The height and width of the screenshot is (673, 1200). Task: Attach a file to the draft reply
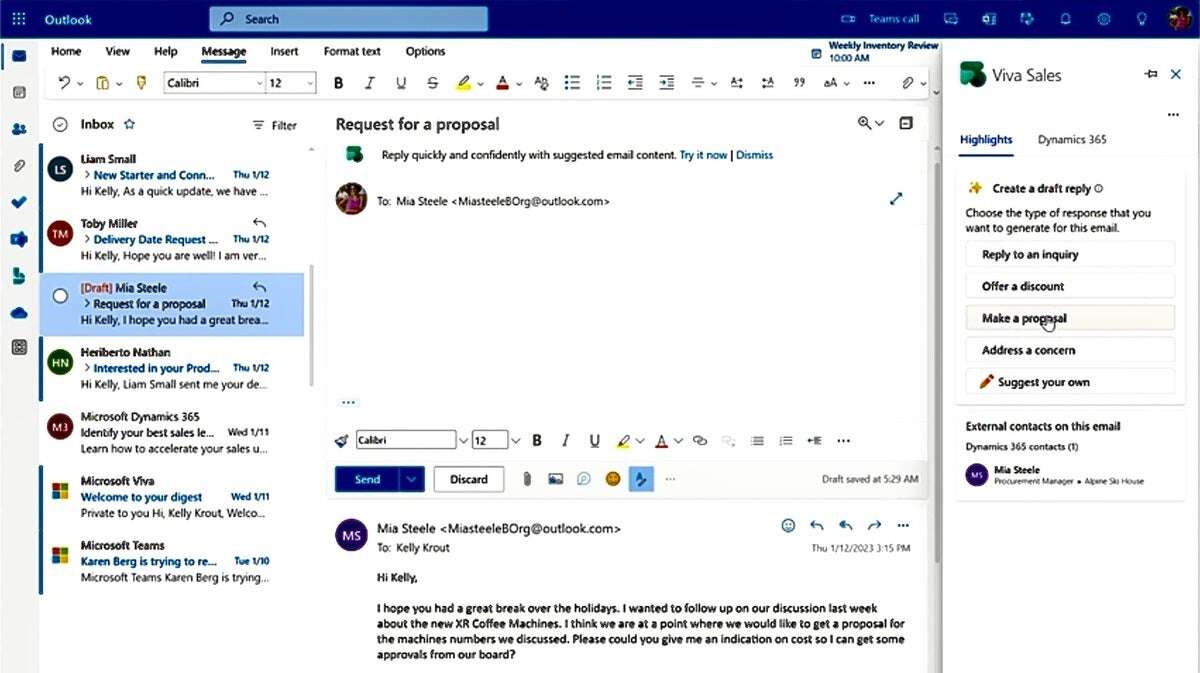click(527, 479)
